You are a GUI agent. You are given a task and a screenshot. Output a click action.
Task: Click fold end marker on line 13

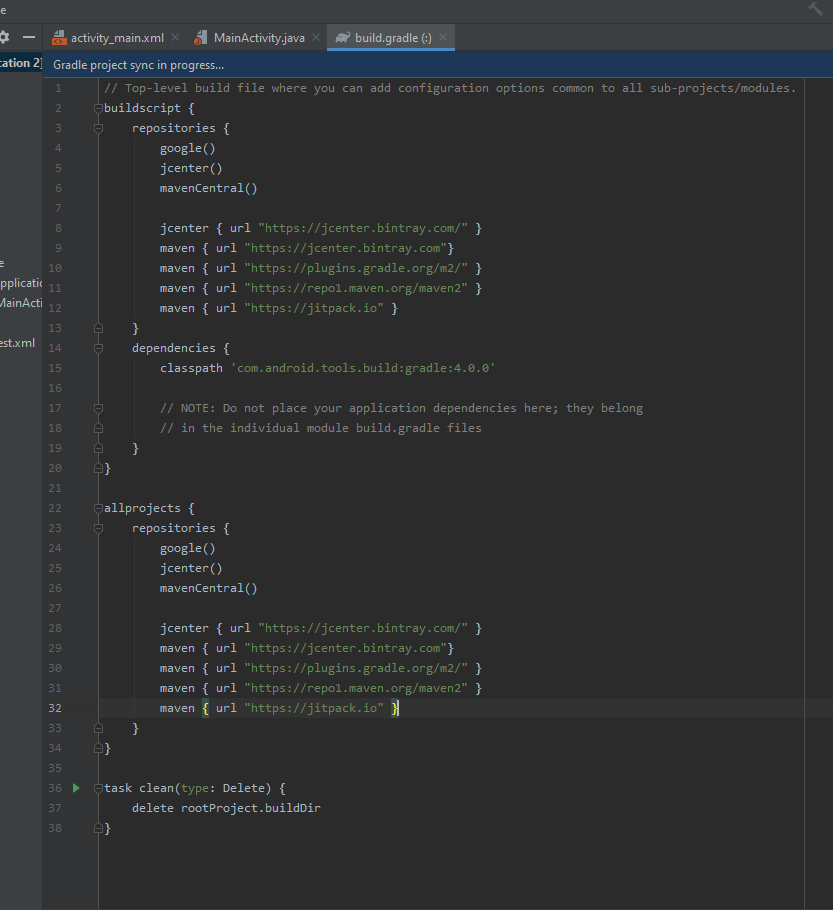98,328
